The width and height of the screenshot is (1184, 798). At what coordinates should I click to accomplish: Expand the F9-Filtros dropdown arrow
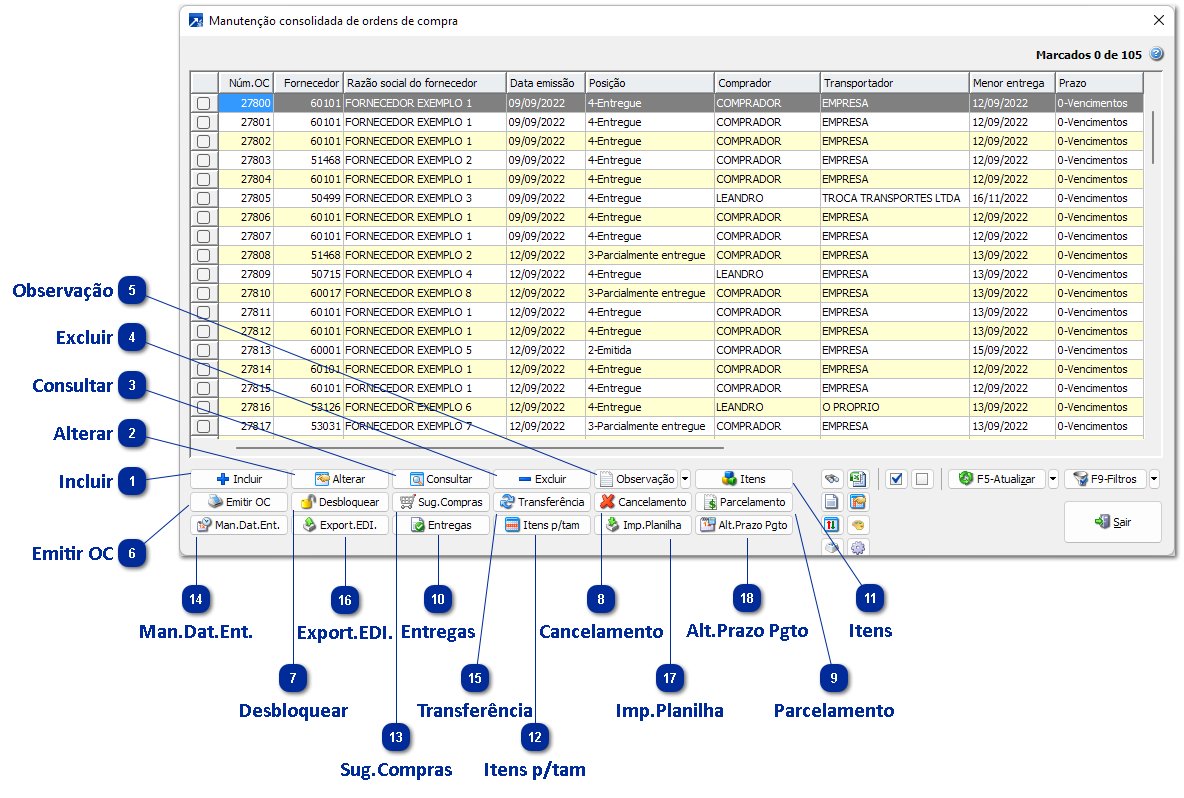[x=1155, y=479]
